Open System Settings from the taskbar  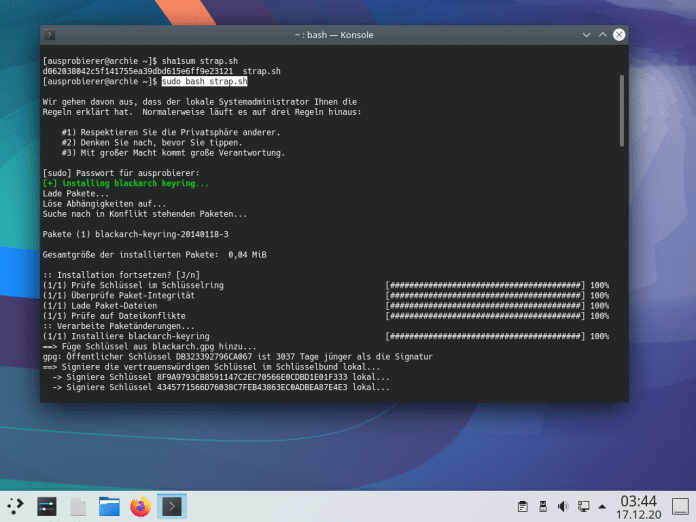48,506
